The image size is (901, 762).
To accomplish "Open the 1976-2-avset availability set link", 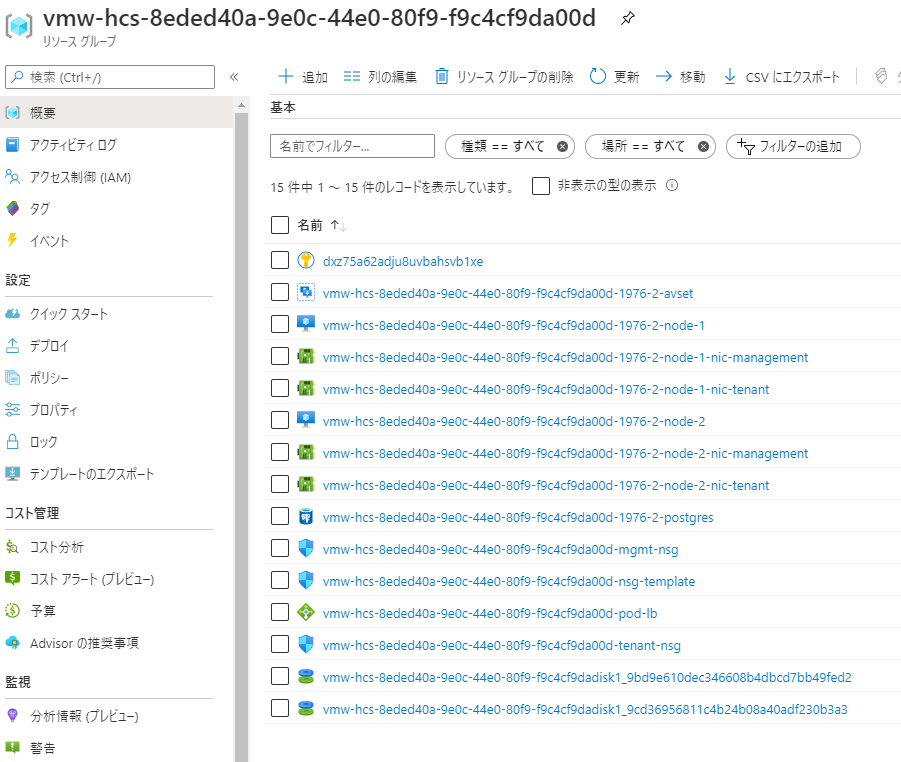I will pos(508,294).
